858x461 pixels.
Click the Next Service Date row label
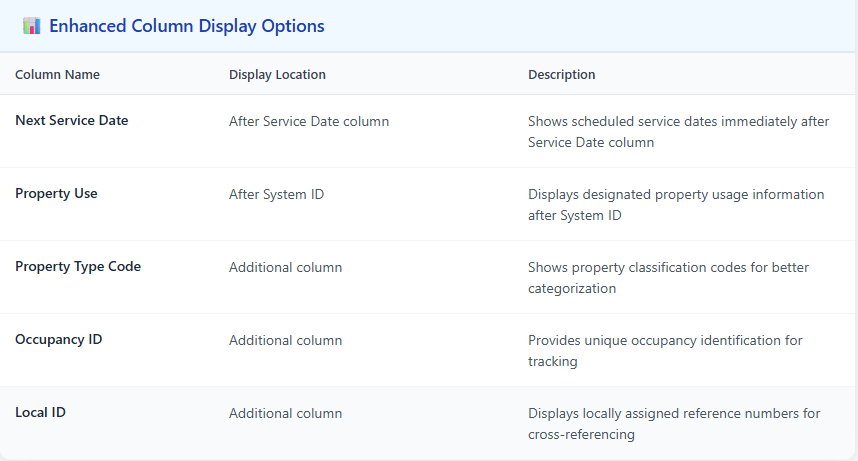click(x=72, y=120)
